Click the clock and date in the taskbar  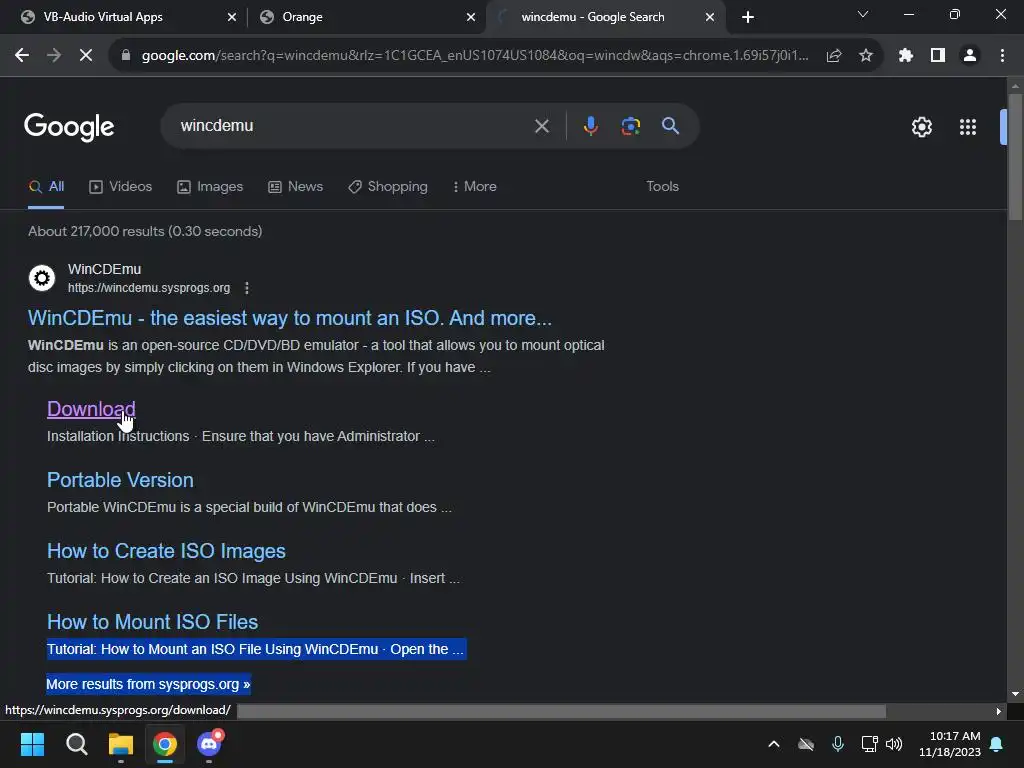tap(950, 744)
